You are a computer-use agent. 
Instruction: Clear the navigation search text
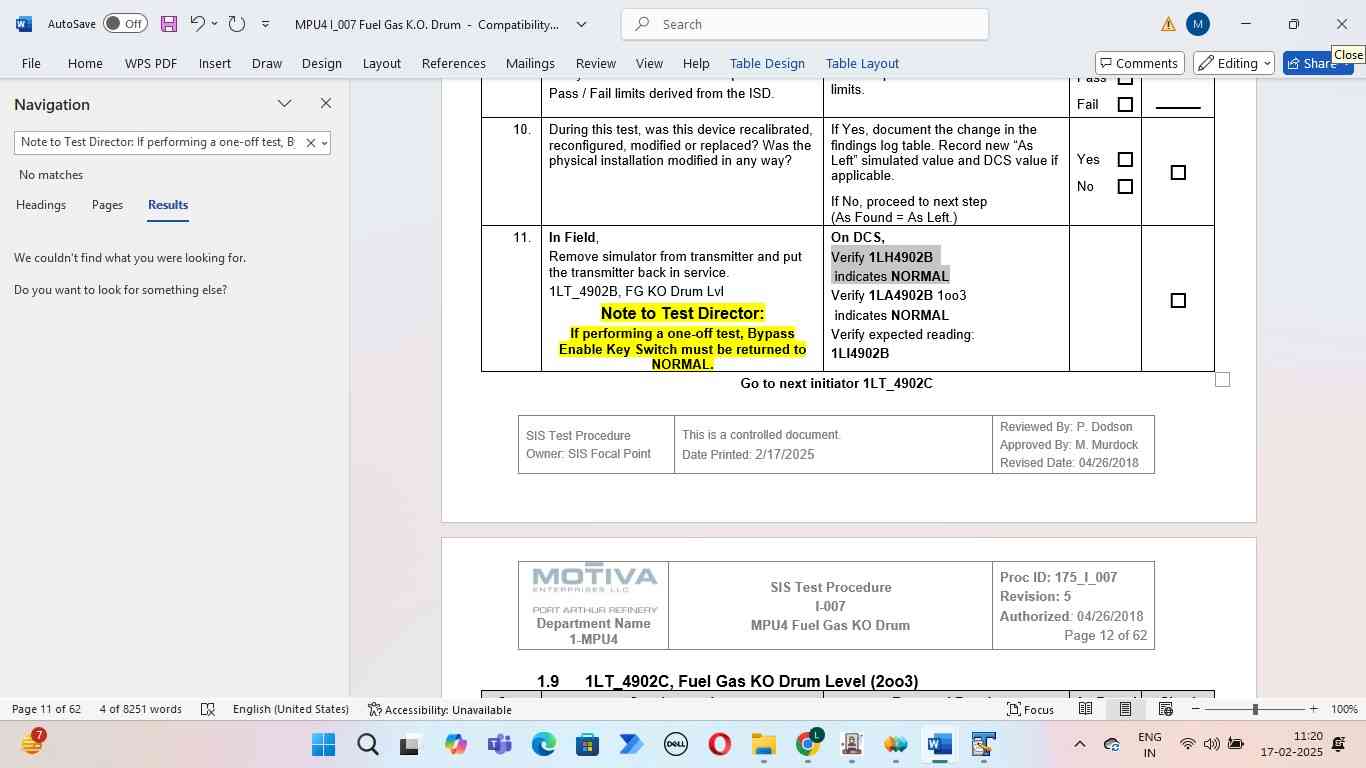(310, 143)
